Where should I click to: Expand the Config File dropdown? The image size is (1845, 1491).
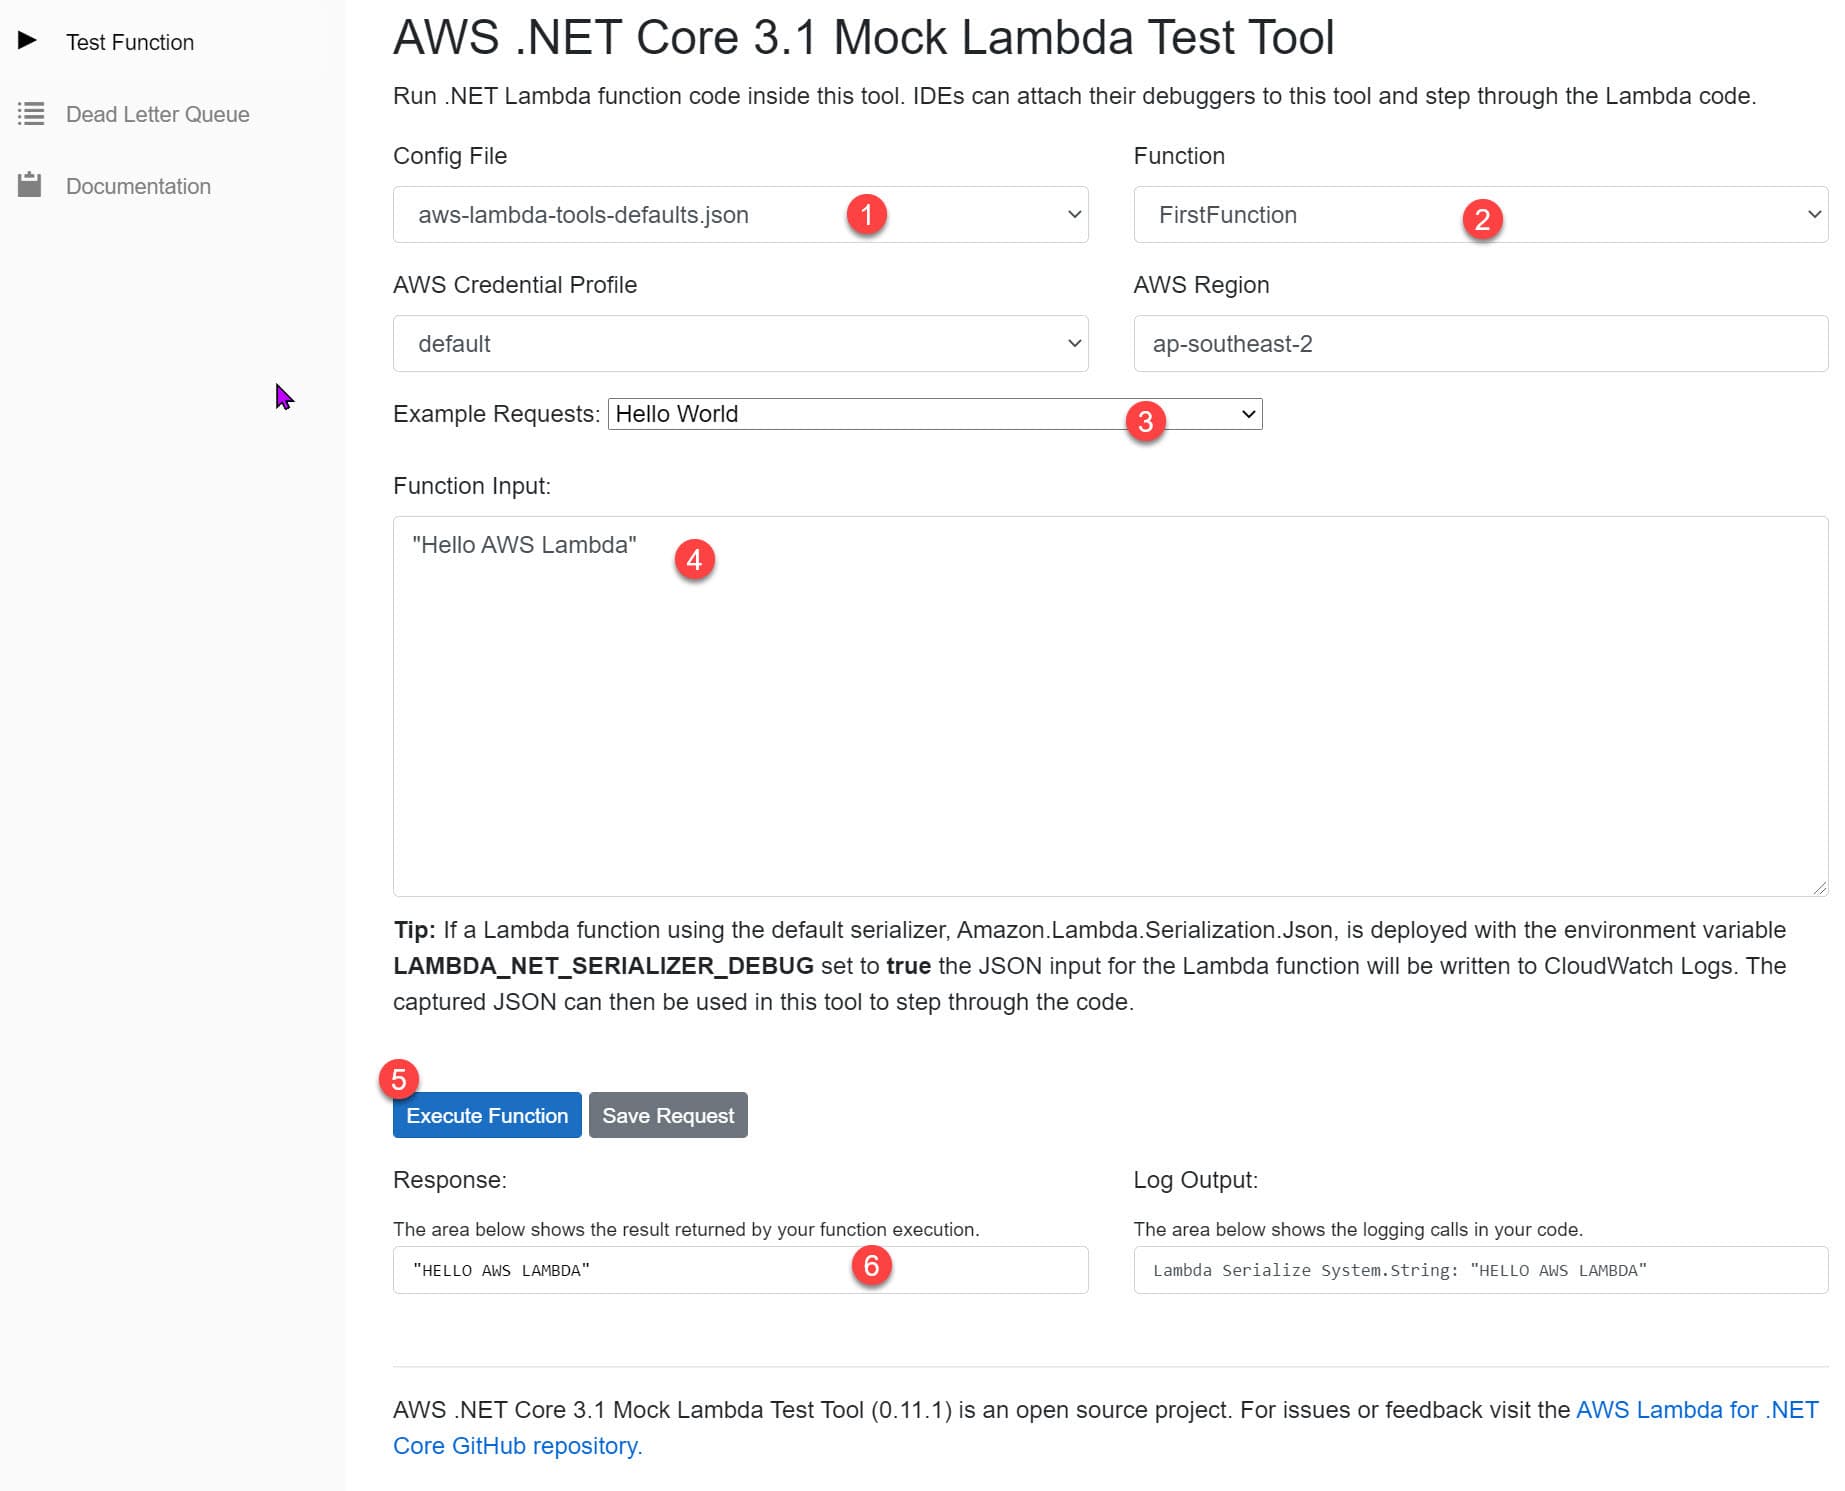[x=740, y=215]
